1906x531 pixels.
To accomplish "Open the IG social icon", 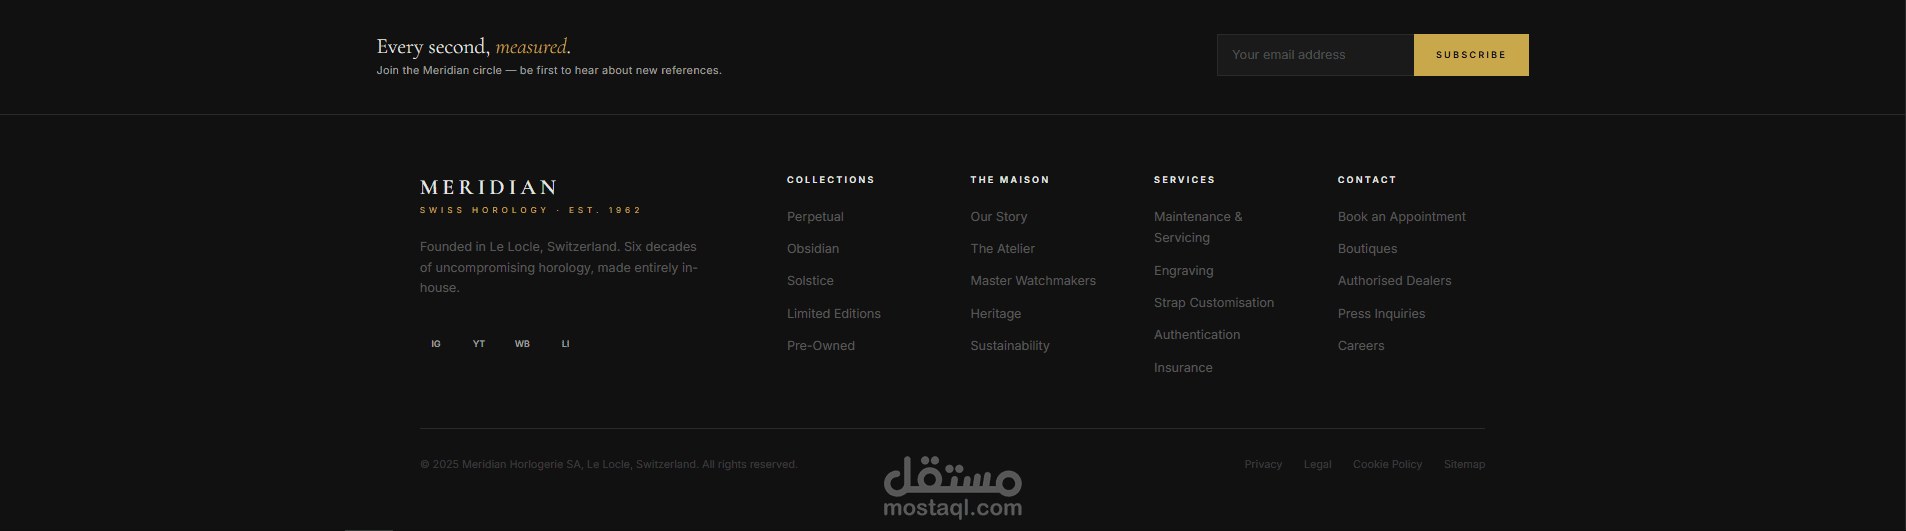I will [436, 344].
